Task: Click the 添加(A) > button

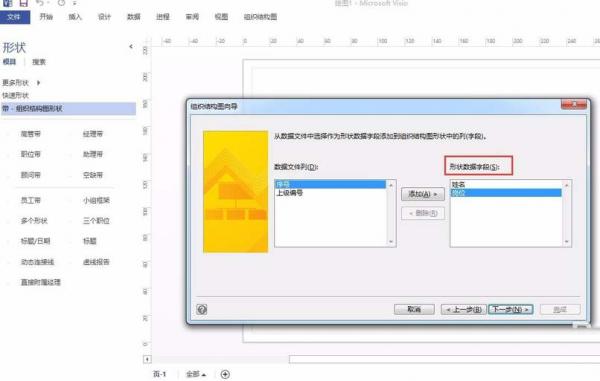Action: point(423,194)
